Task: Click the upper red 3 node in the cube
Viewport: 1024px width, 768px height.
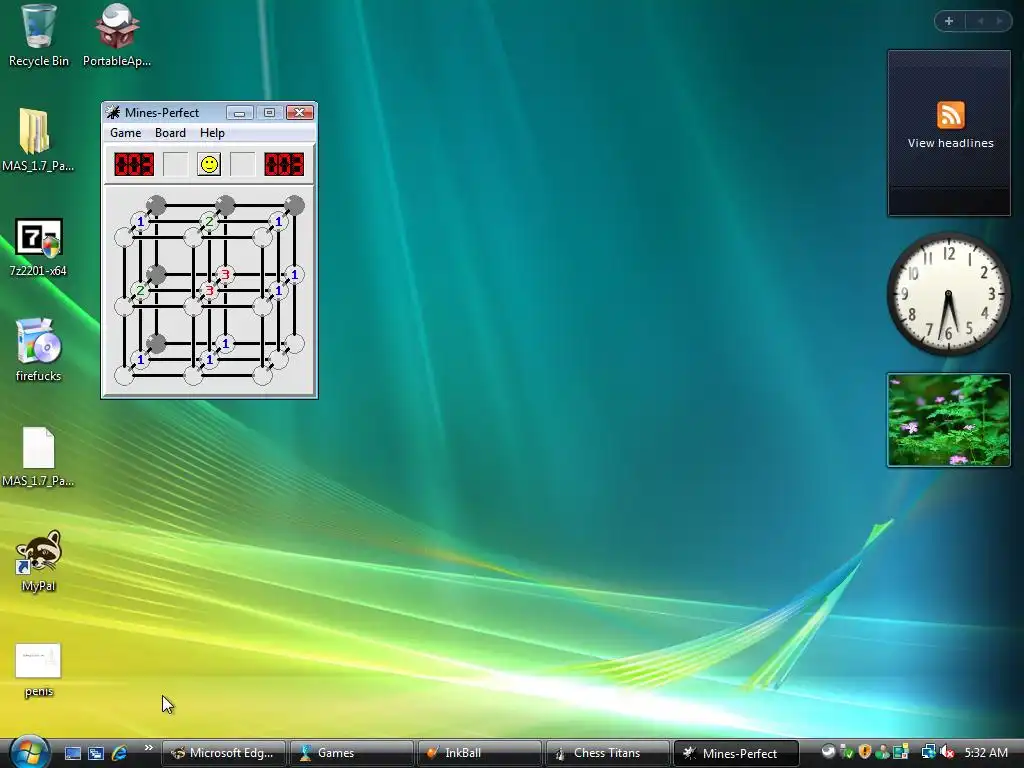Action: pos(225,274)
